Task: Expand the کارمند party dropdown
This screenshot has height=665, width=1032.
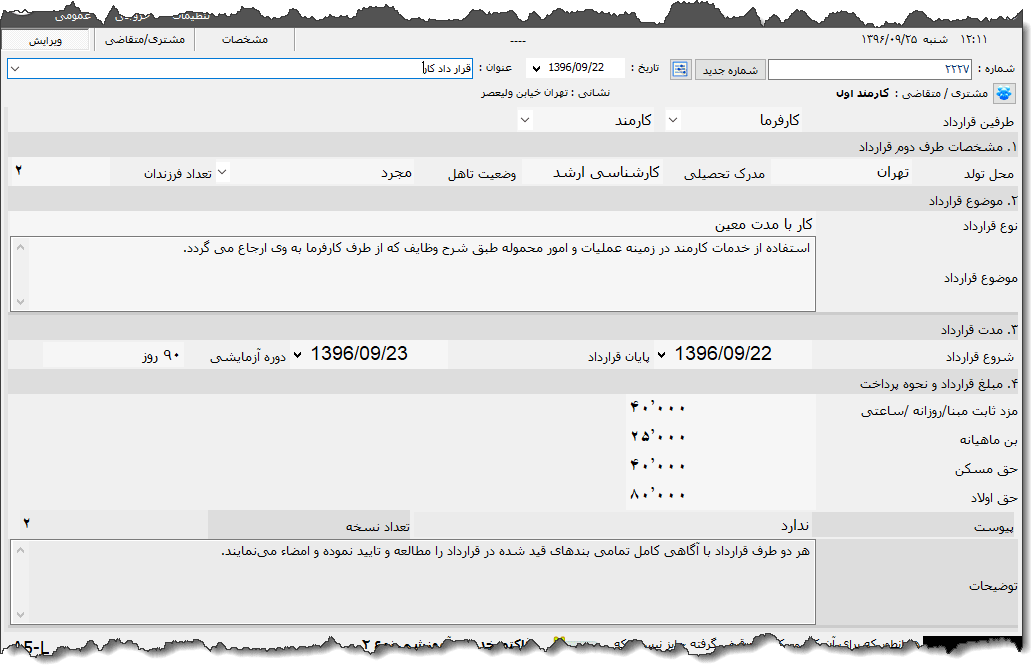Action: coord(525,119)
